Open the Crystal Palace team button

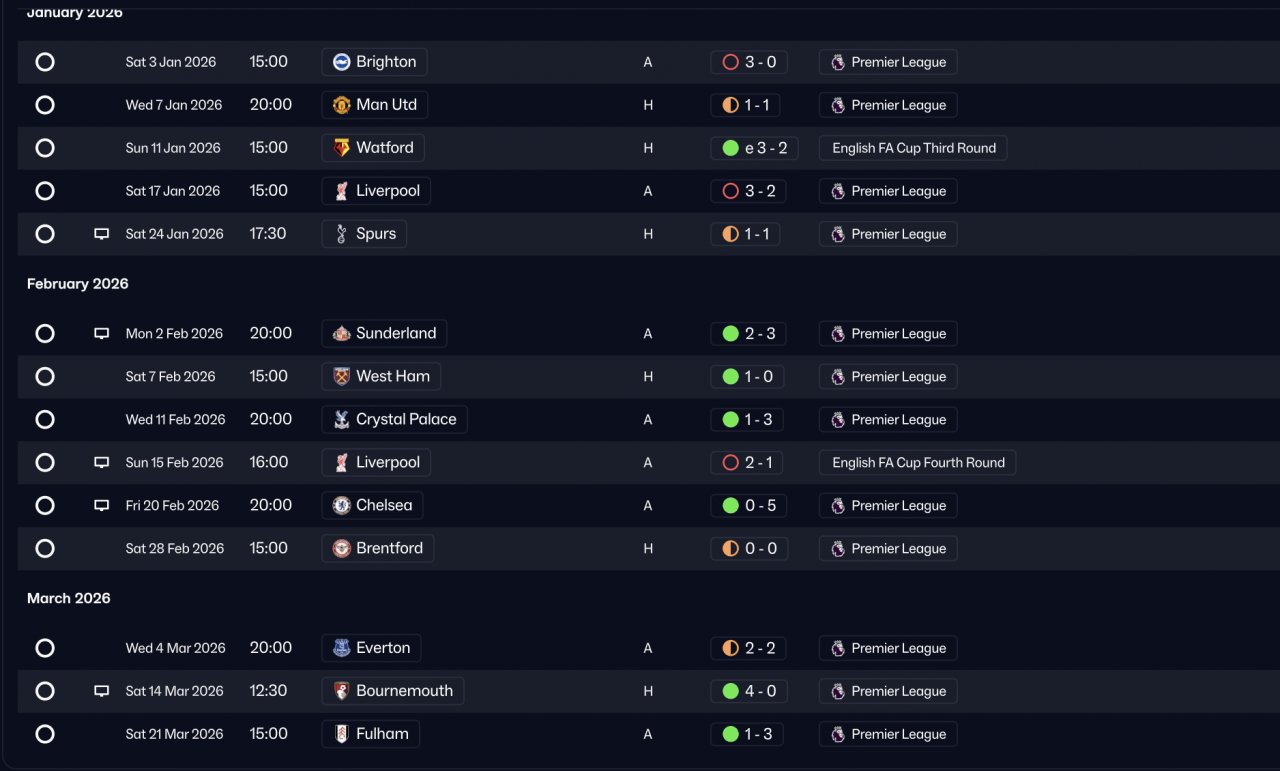pos(394,420)
